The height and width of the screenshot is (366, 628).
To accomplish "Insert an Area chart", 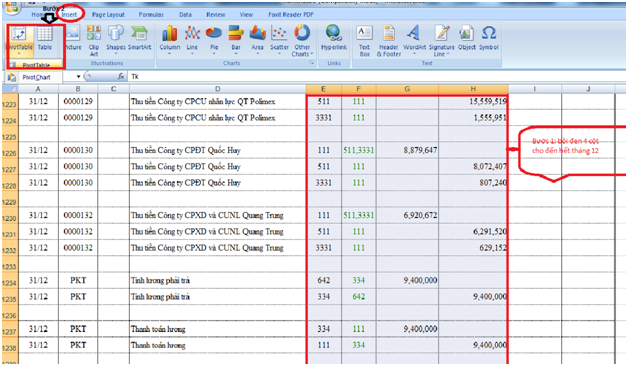I will 258,39.
